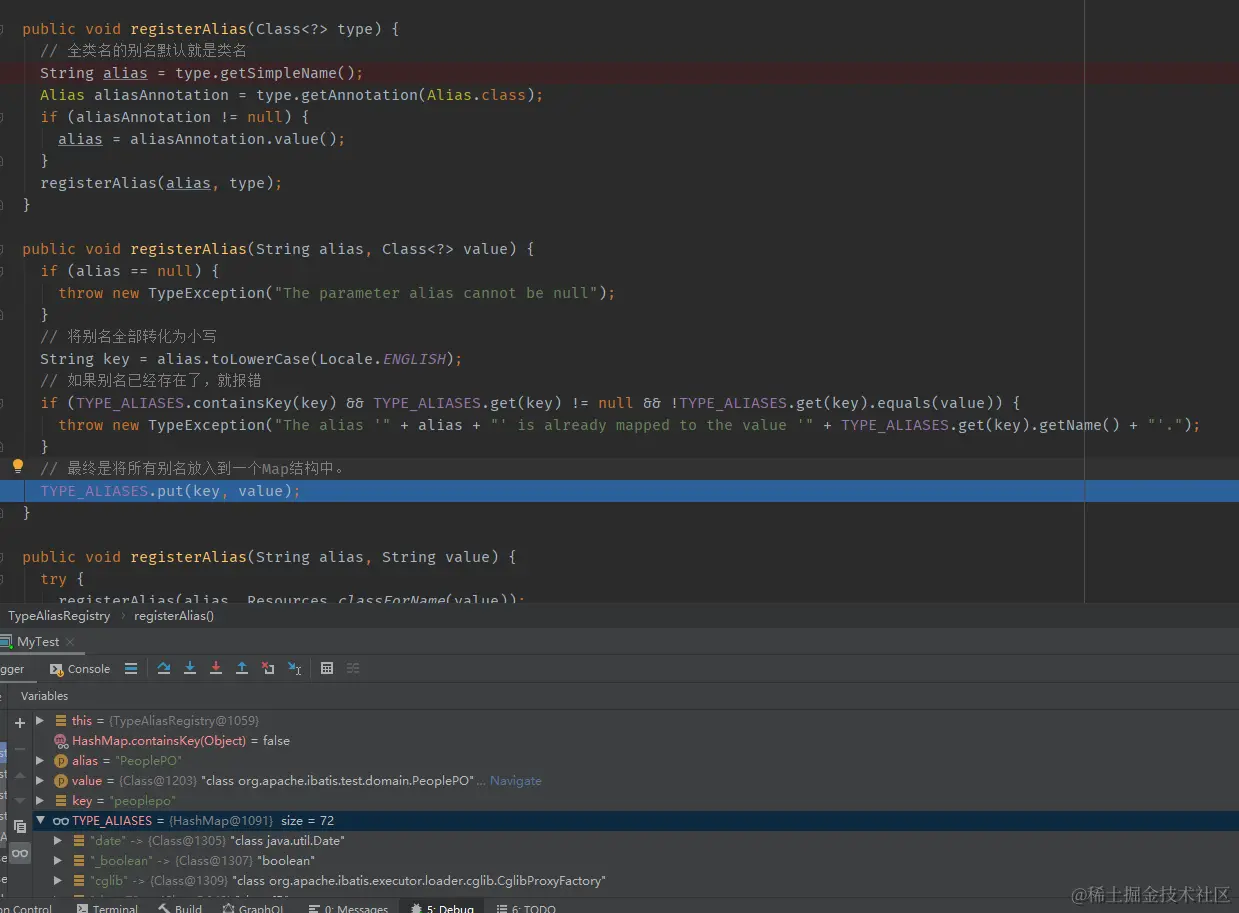Viewport: 1239px width, 913px height.
Task: Click the highlighted TYPE_ALIASES.put(key, value) line
Action: (619, 491)
